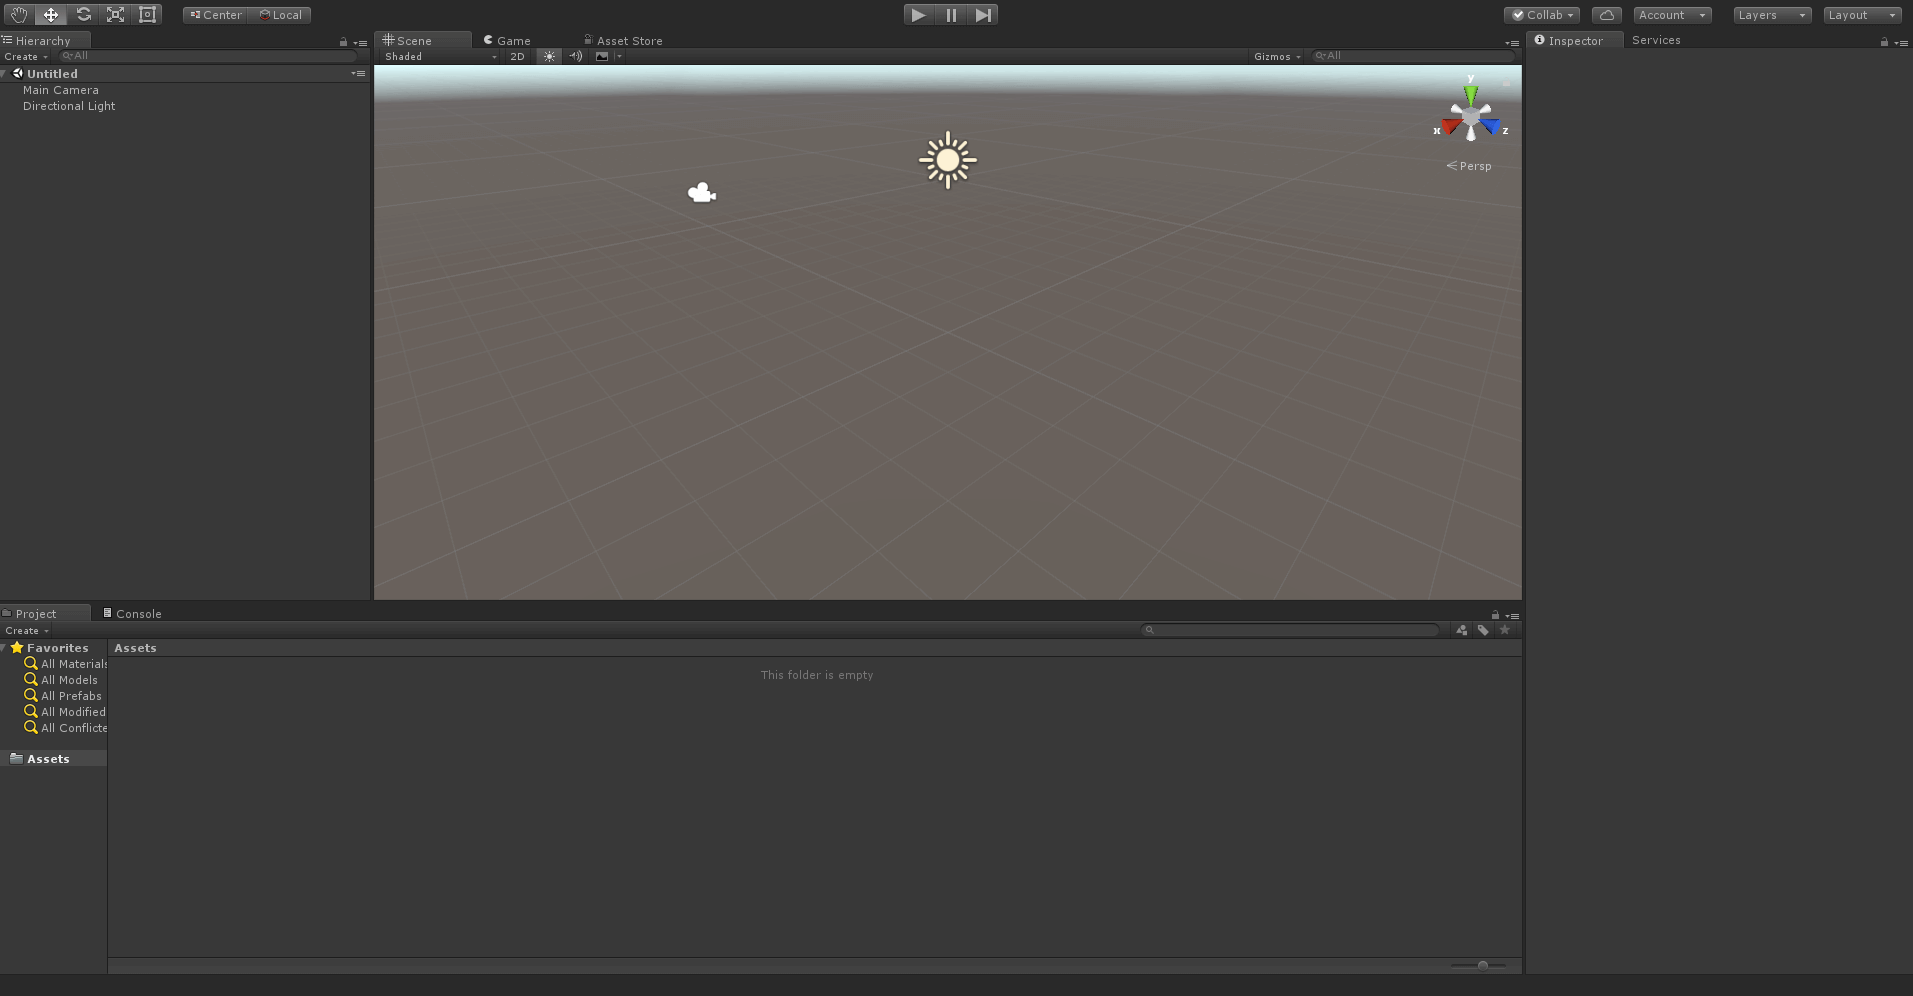Viewport: 1913px width, 996px height.
Task: Select the Hand tool
Action: pos(18,14)
